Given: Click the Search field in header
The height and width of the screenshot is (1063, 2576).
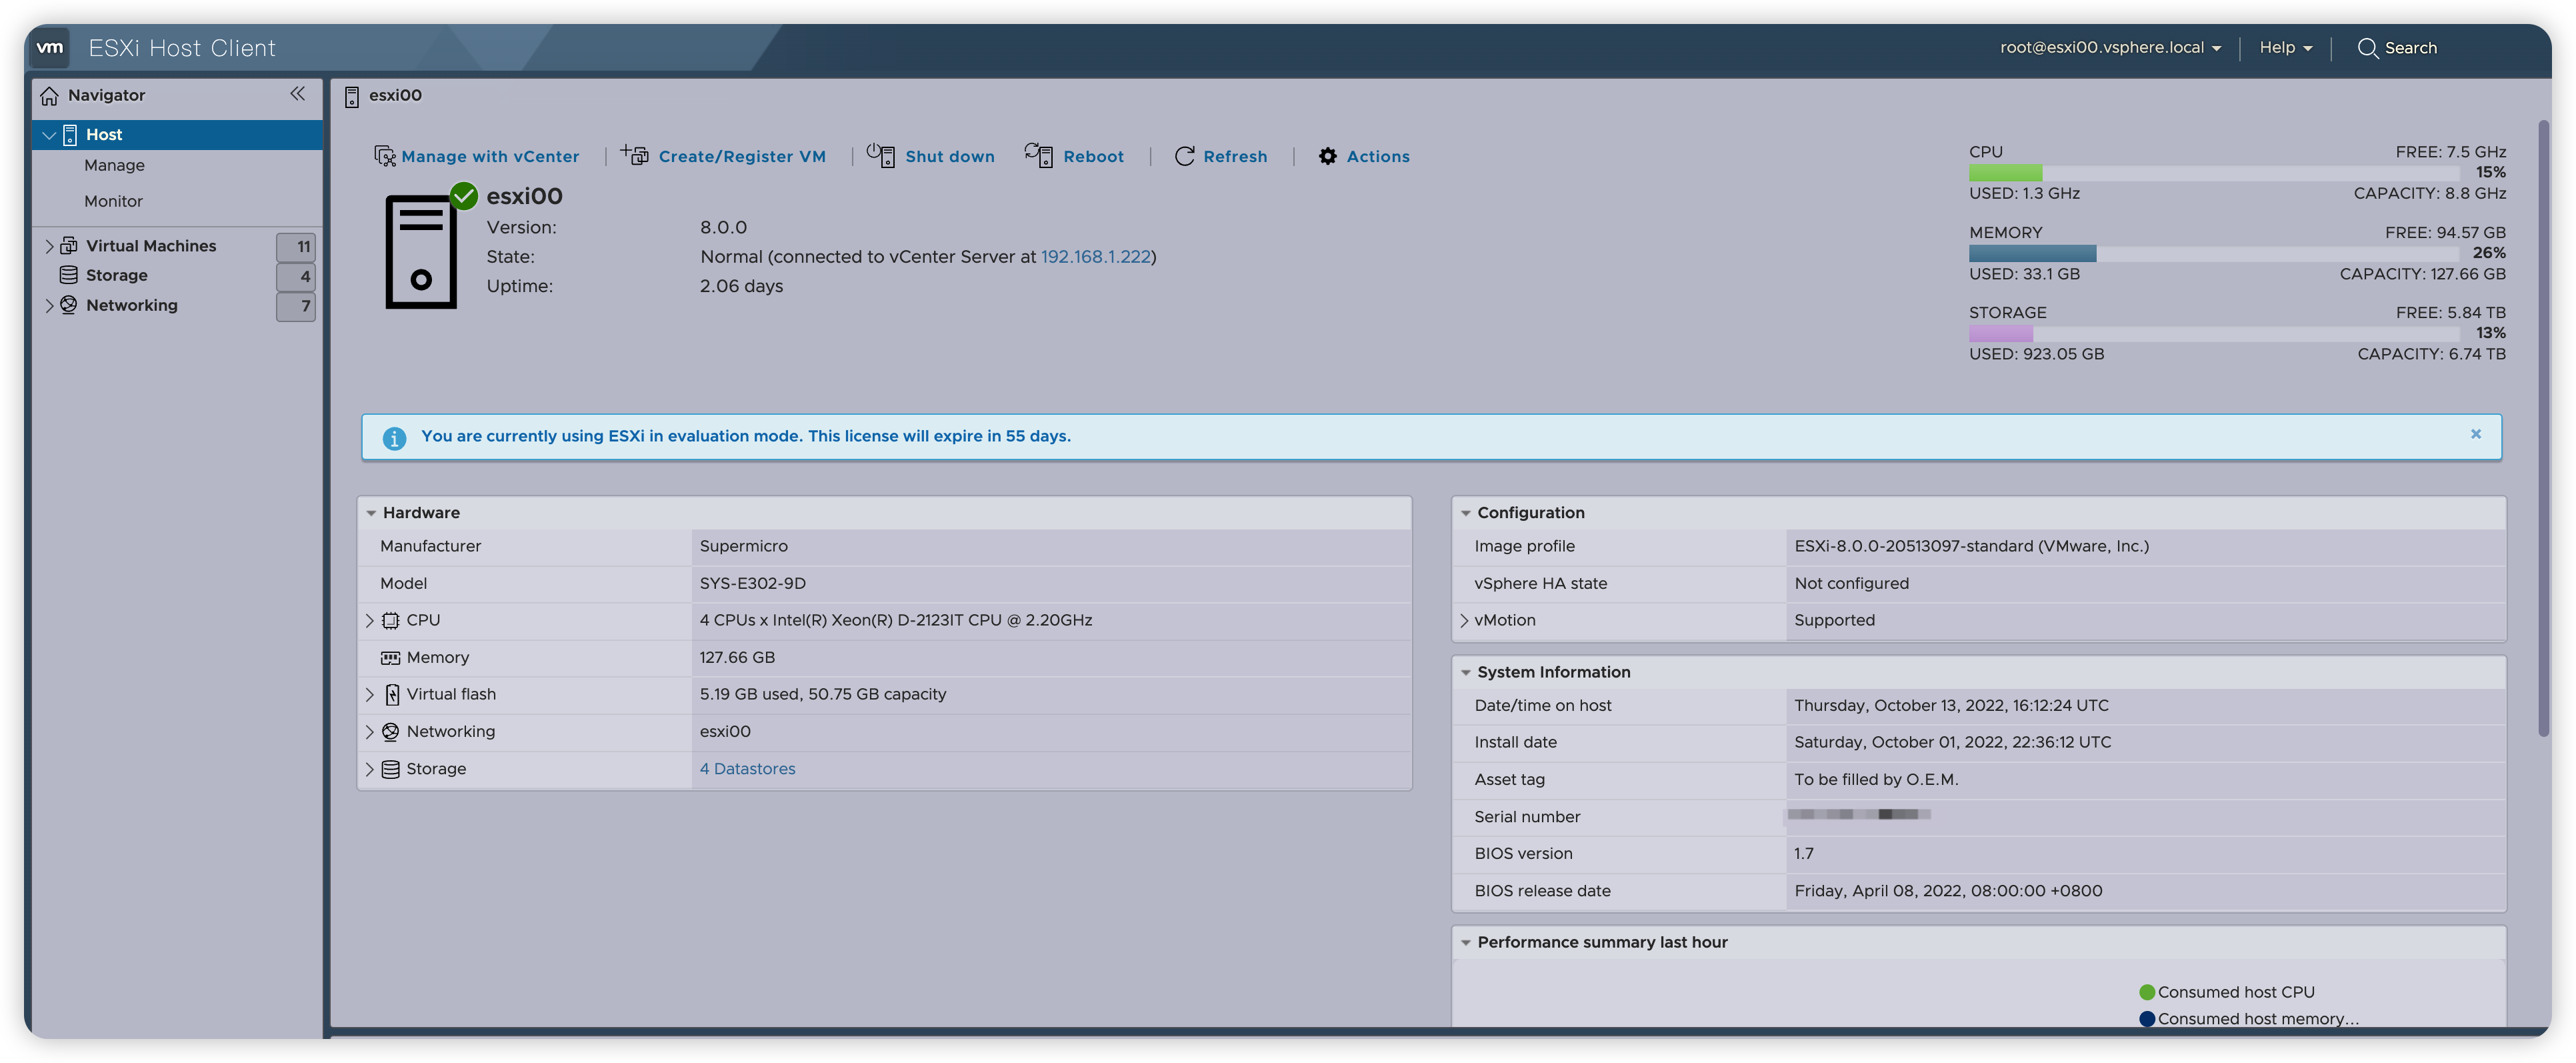Looking at the screenshot, I should pyautogui.click(x=2410, y=48).
